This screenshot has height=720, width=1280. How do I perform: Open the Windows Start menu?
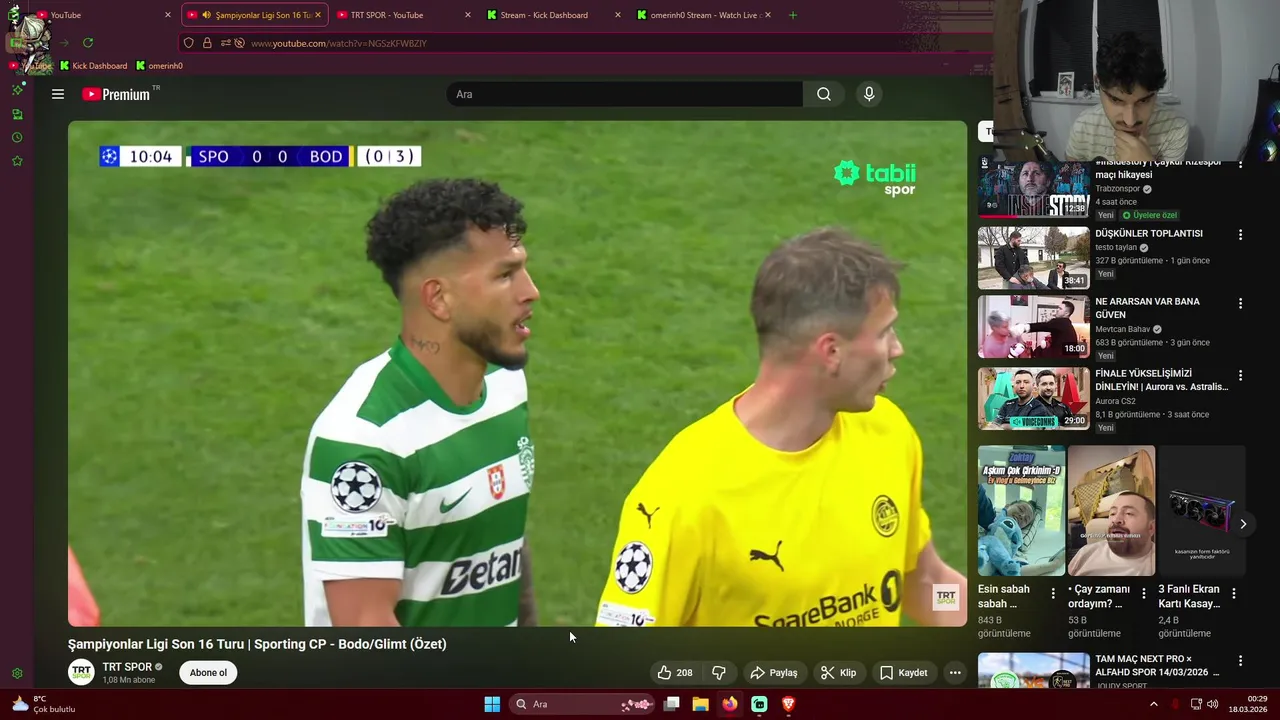492,704
